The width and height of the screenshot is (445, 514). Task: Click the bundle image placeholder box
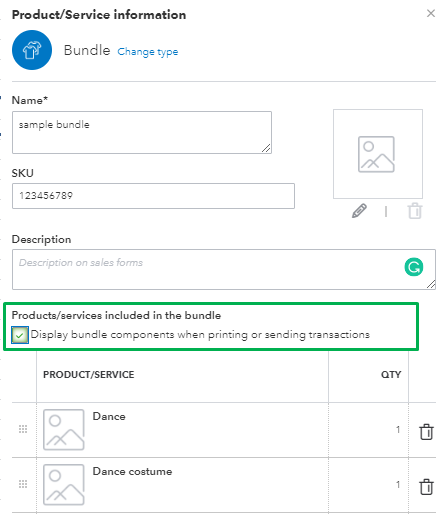click(378, 154)
